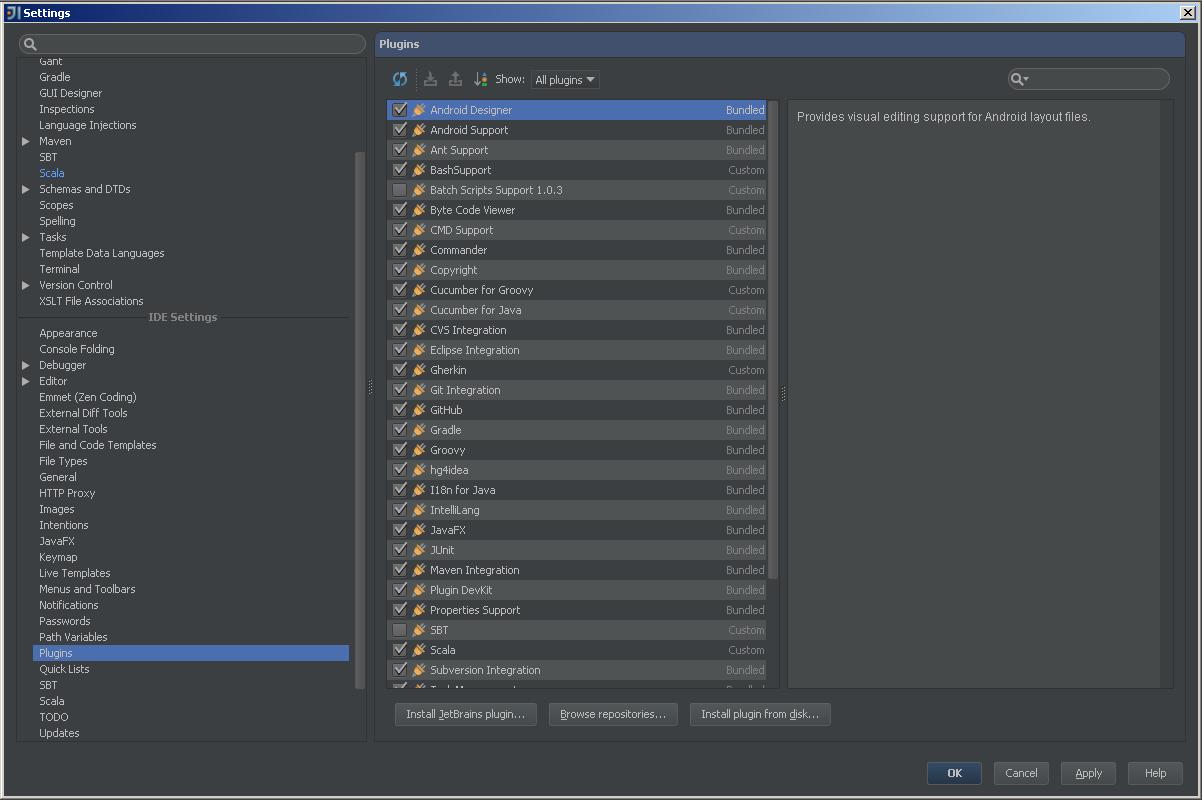Image resolution: width=1202 pixels, height=800 pixels.
Task: Click the plug icon beside Git Integration
Action: point(419,390)
